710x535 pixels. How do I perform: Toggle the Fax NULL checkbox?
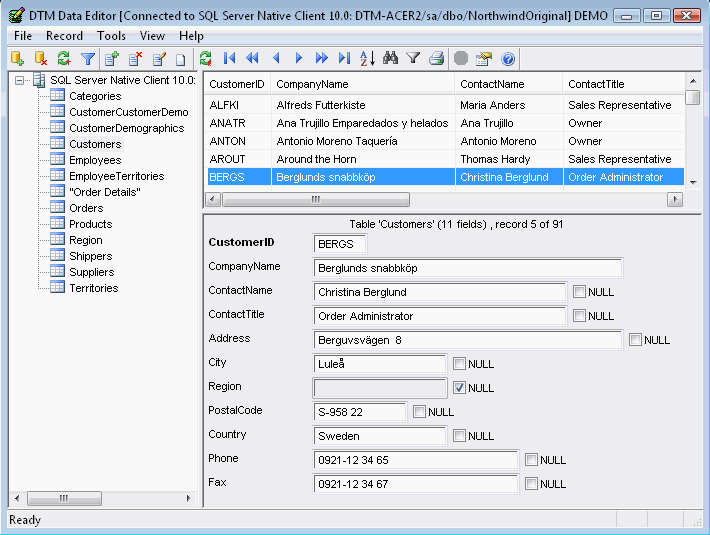tap(531, 483)
